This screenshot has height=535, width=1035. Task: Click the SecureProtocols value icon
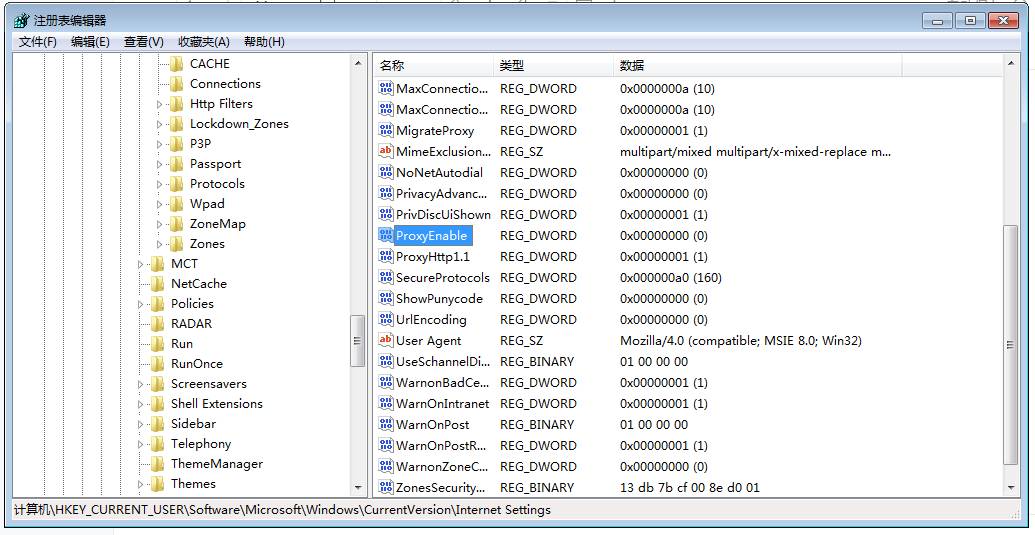point(385,278)
